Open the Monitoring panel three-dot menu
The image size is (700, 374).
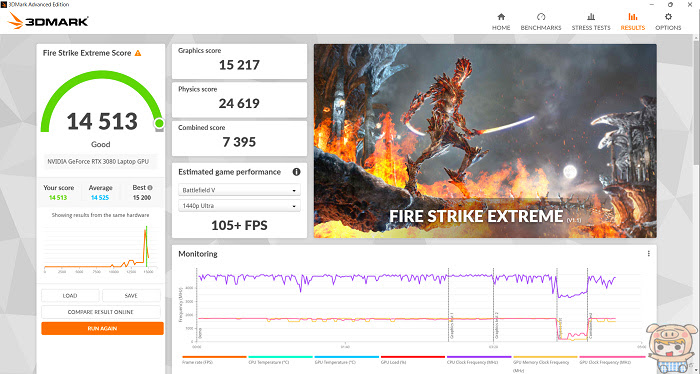pos(648,253)
